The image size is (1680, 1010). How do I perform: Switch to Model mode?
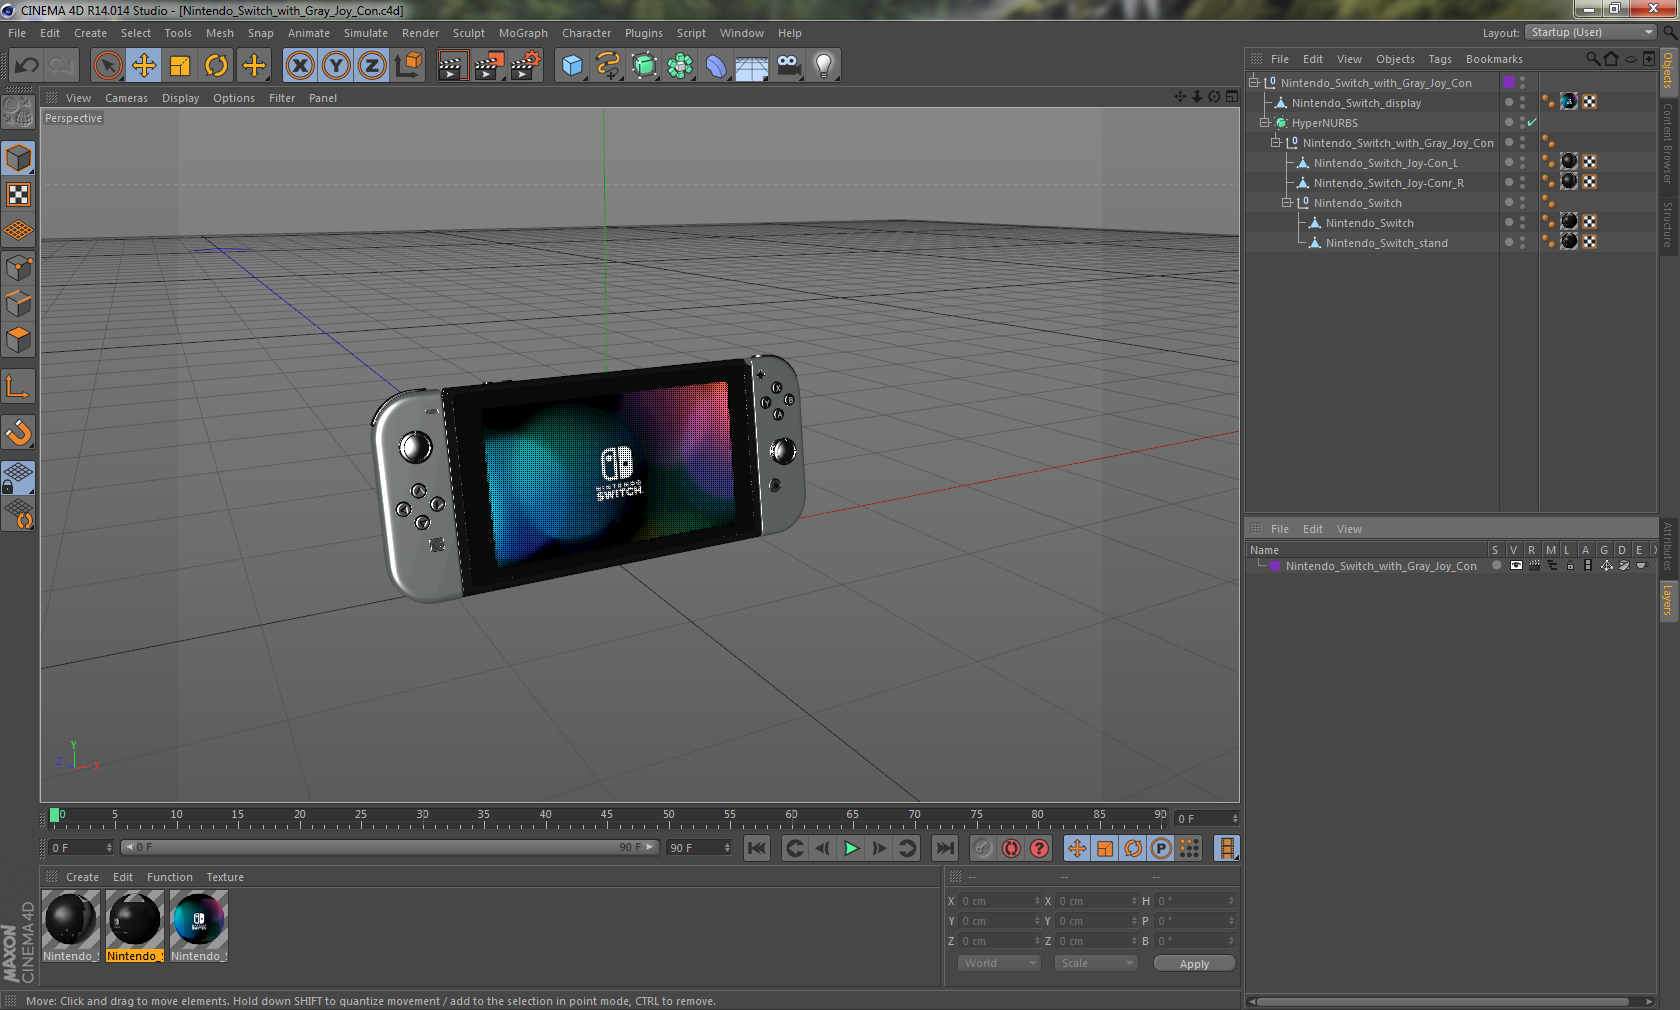pyautogui.click(x=18, y=159)
